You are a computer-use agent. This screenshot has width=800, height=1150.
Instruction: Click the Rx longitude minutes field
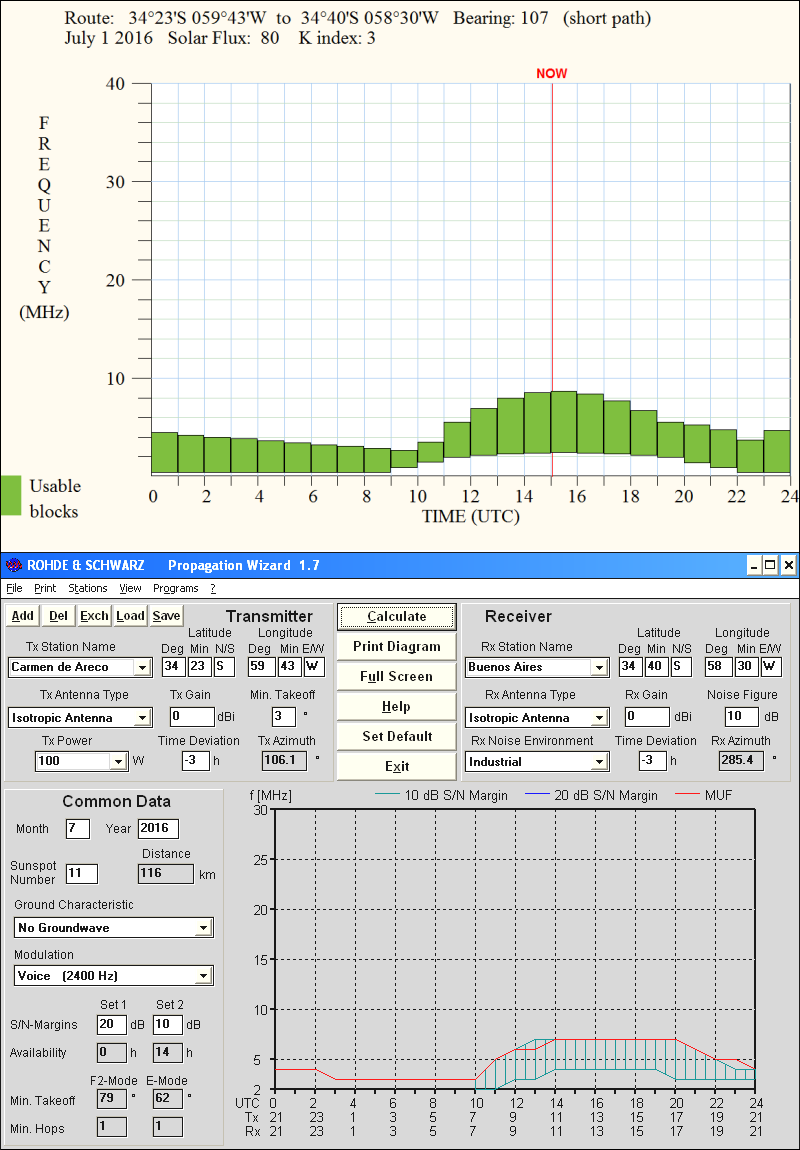pyautogui.click(x=746, y=667)
